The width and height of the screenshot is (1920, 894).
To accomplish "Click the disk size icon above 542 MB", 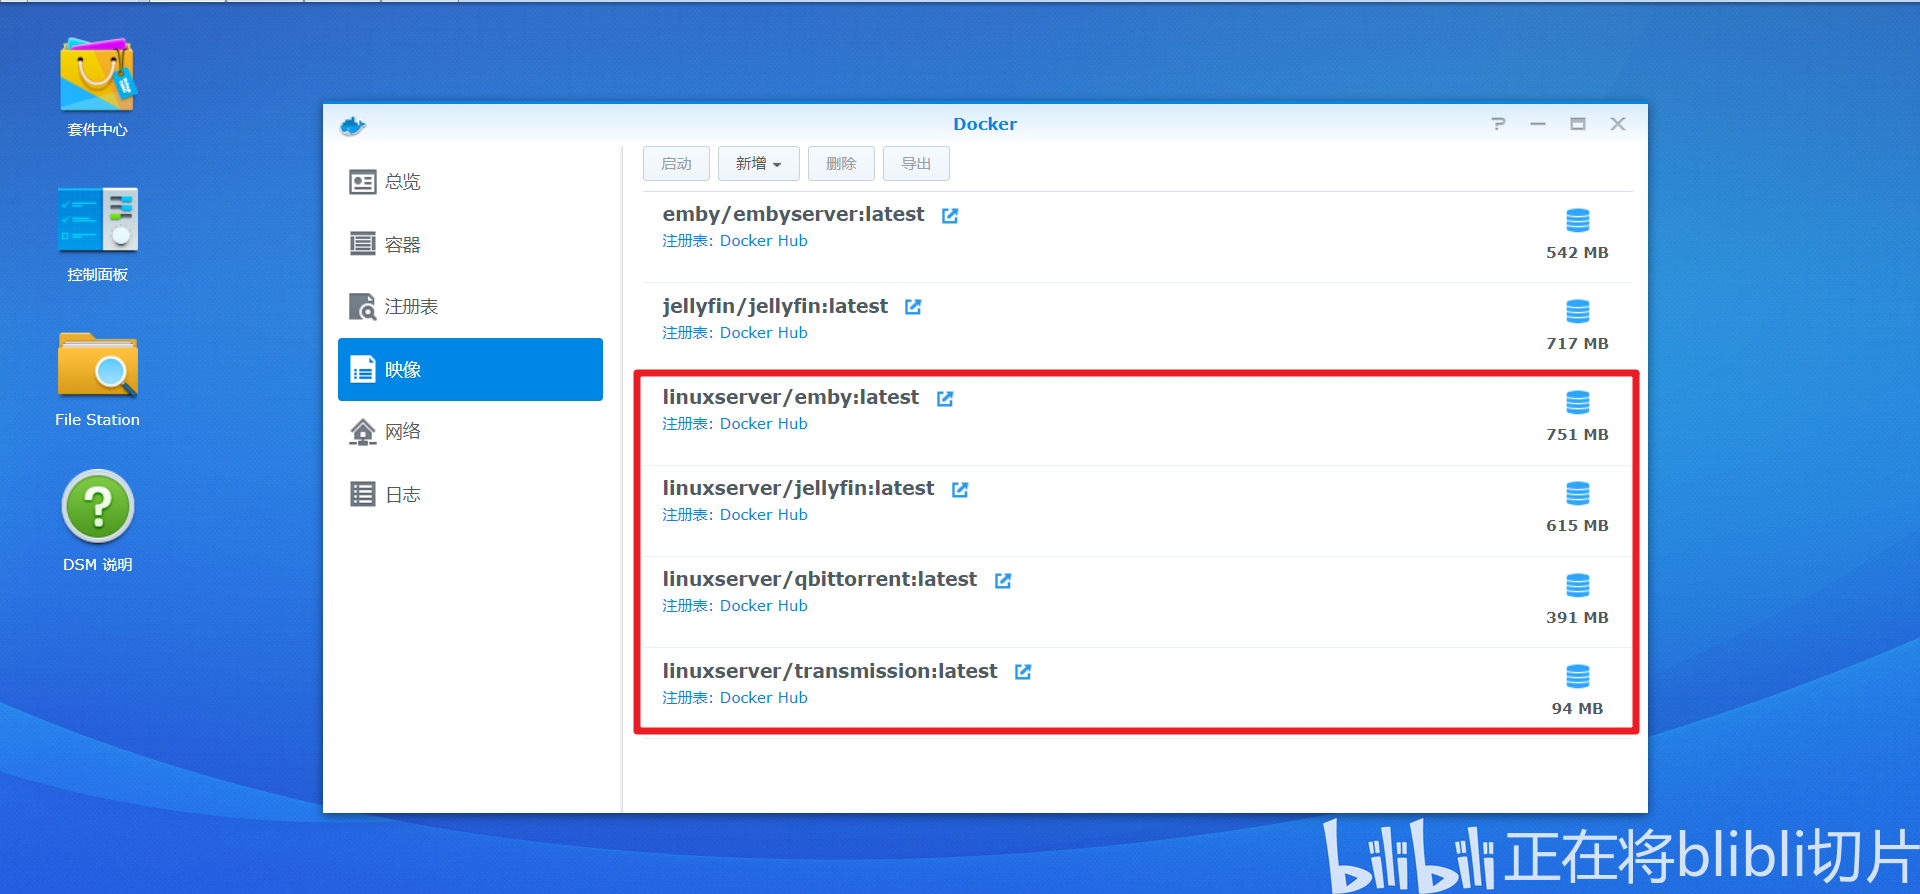I will (1578, 220).
